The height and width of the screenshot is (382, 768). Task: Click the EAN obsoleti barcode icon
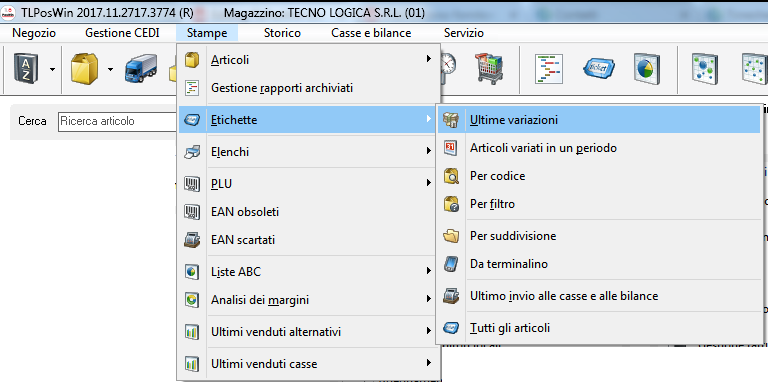pyautogui.click(x=192, y=212)
